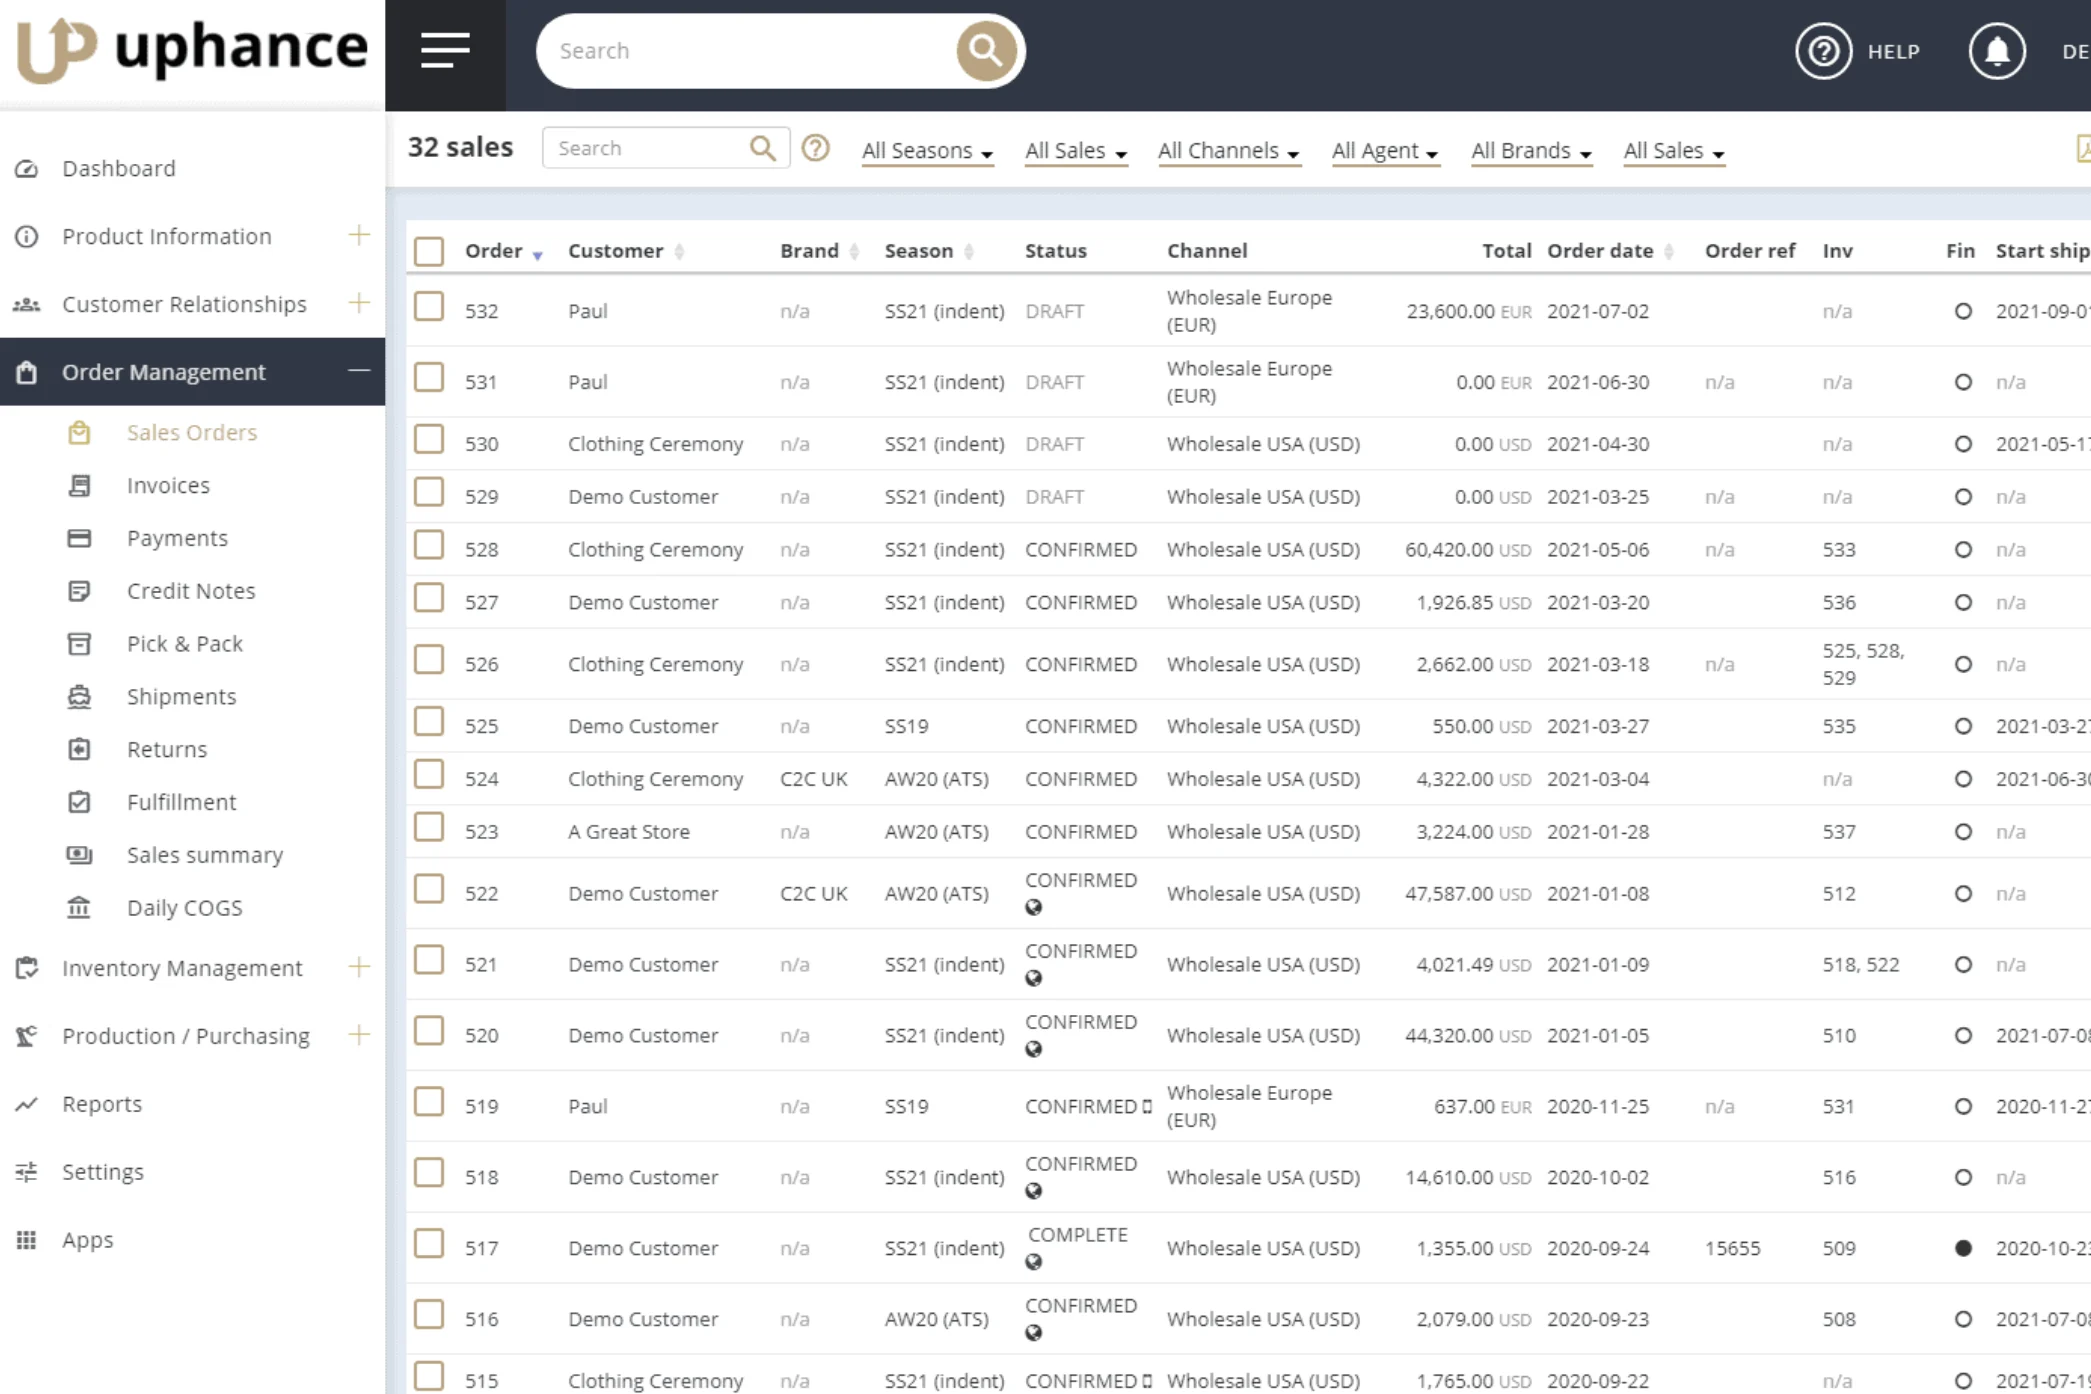Expand the Product Information plus
Image resolution: width=2091 pixels, height=1394 pixels.
358,236
